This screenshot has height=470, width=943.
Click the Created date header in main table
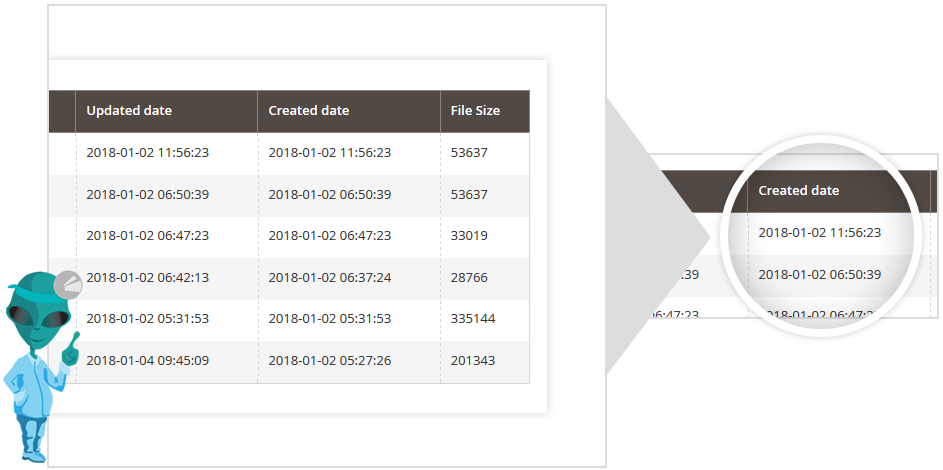point(308,111)
